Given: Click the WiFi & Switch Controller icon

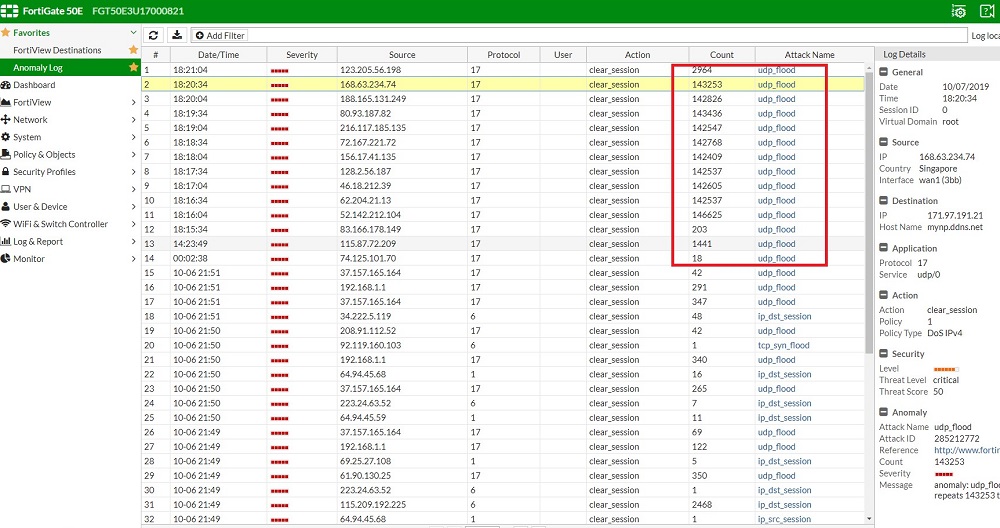Looking at the screenshot, I should pos(6,224).
